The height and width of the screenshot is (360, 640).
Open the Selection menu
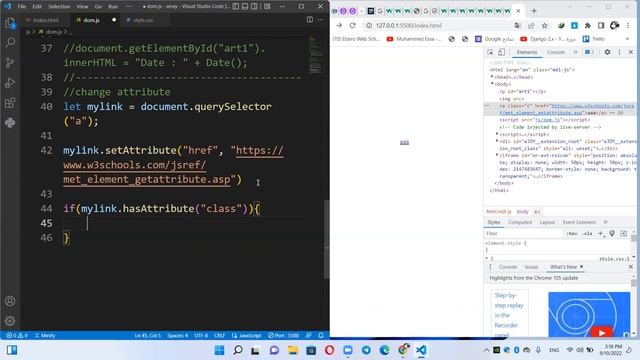point(59,7)
